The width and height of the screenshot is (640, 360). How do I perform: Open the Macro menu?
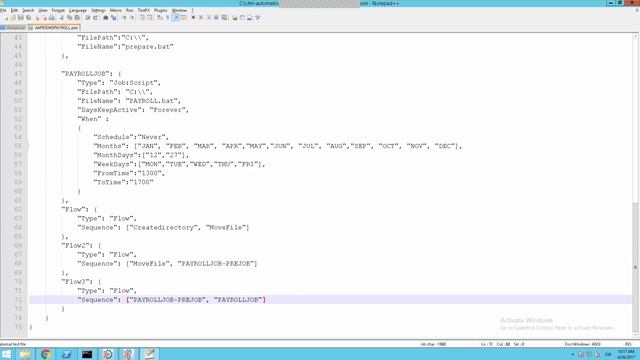click(116, 10)
